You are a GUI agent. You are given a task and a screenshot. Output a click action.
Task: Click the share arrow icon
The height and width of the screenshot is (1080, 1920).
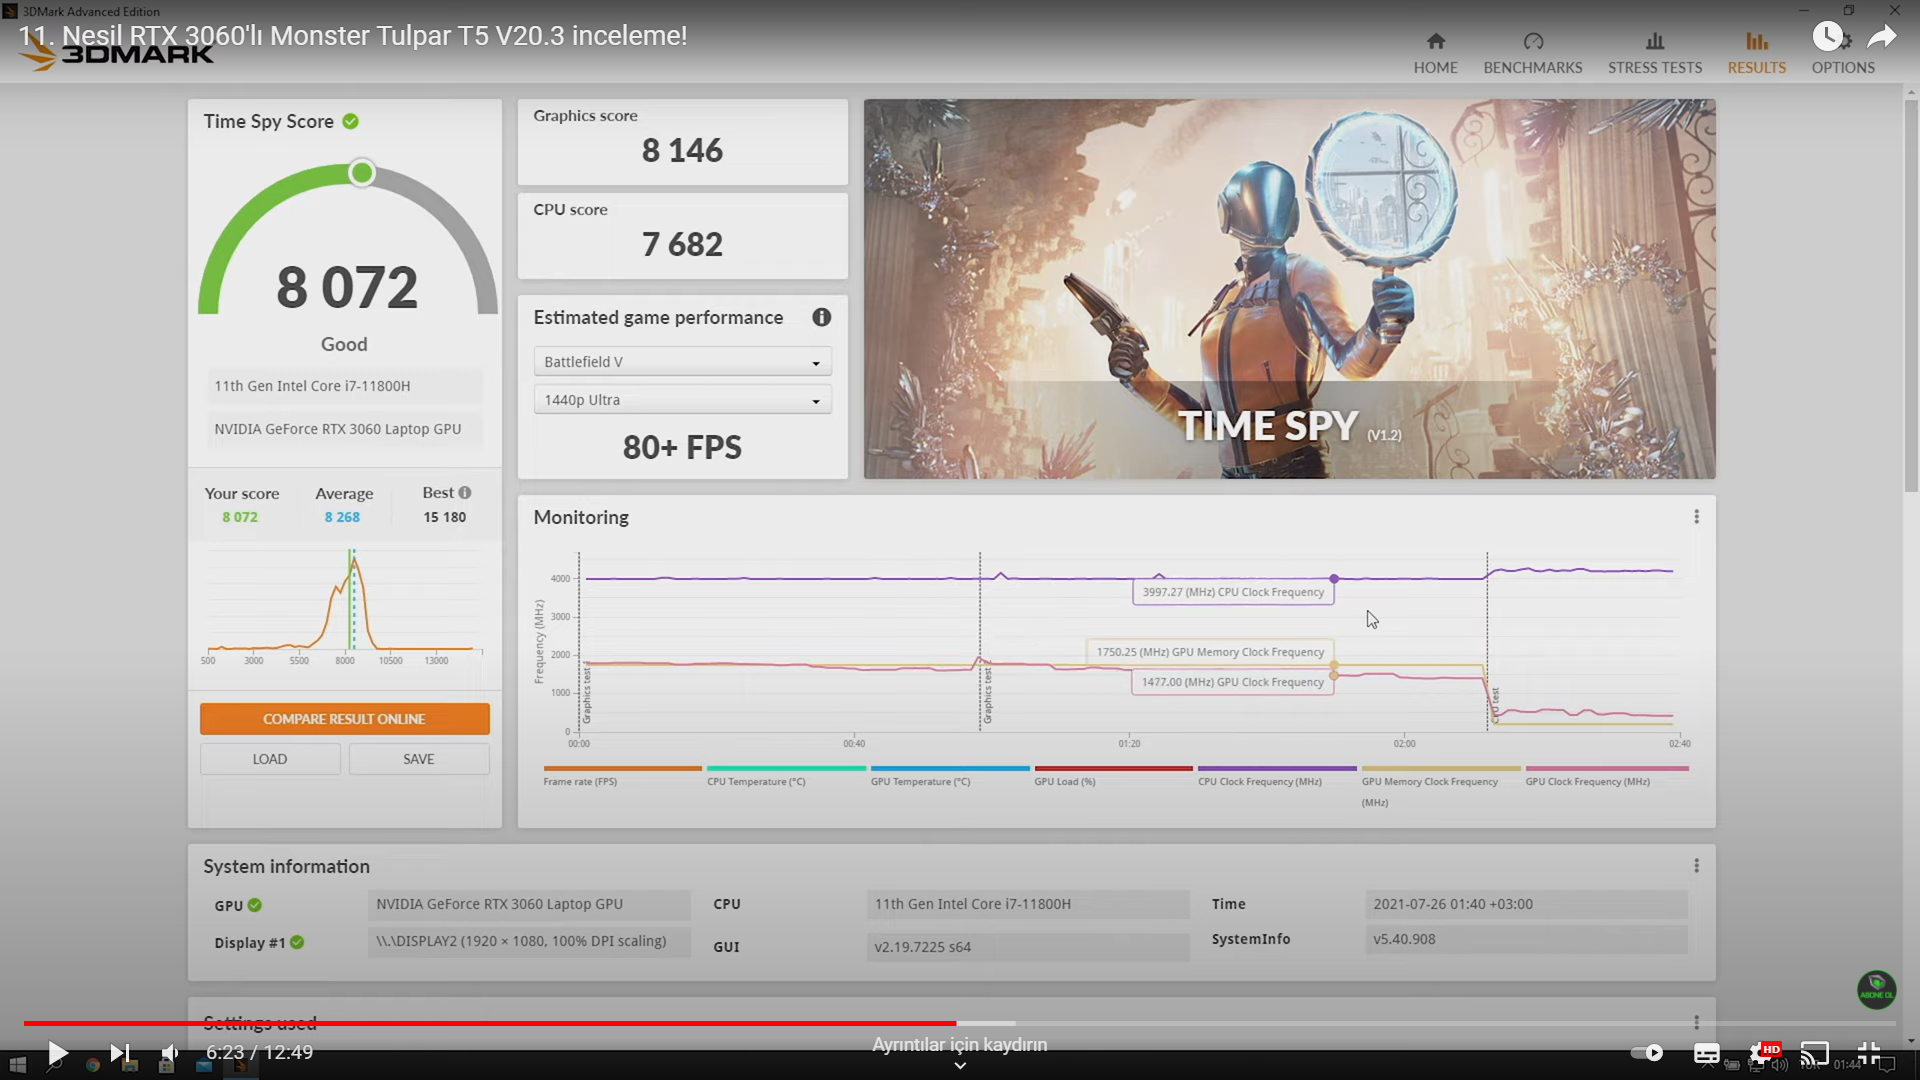click(1881, 37)
